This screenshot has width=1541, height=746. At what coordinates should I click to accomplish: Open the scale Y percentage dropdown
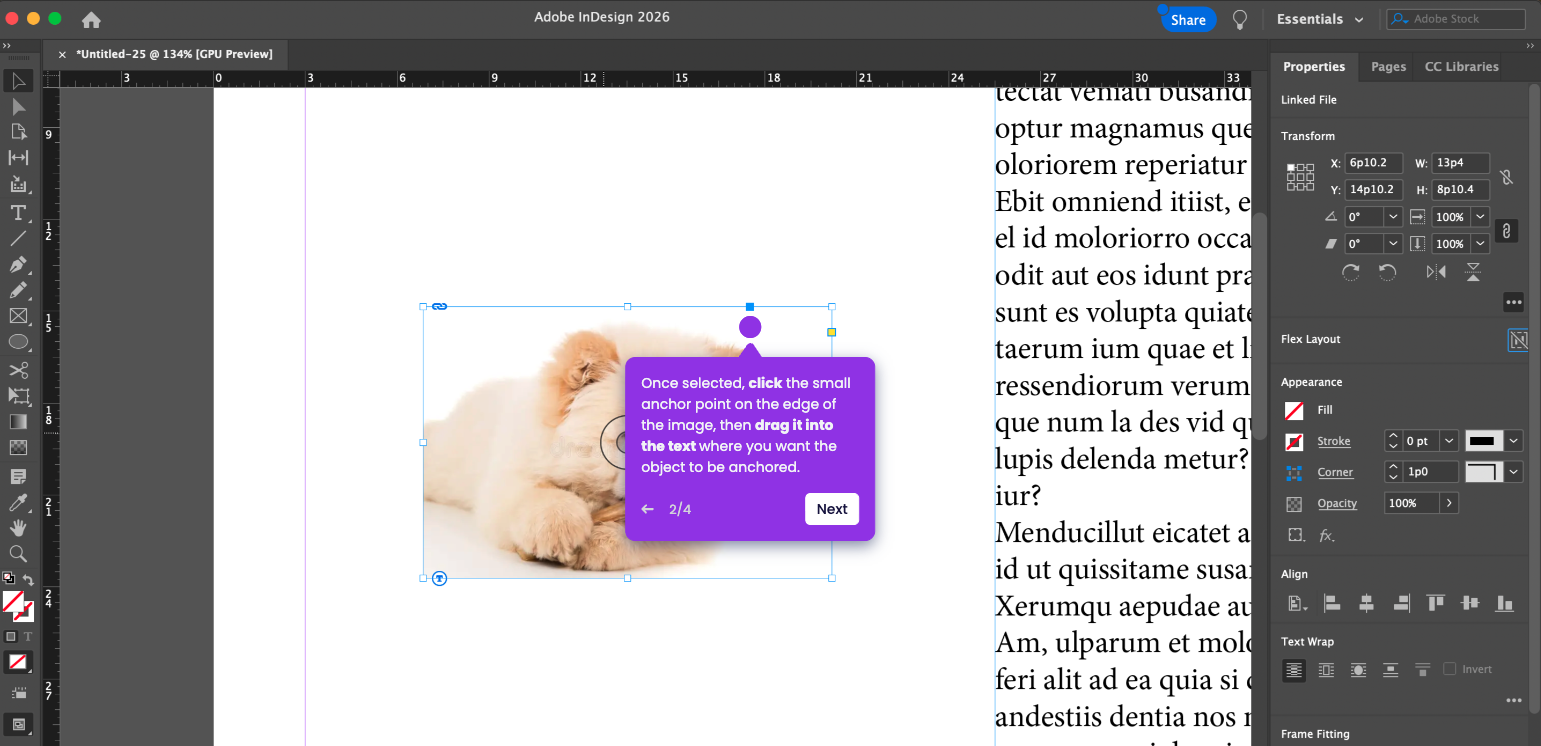(x=1480, y=244)
